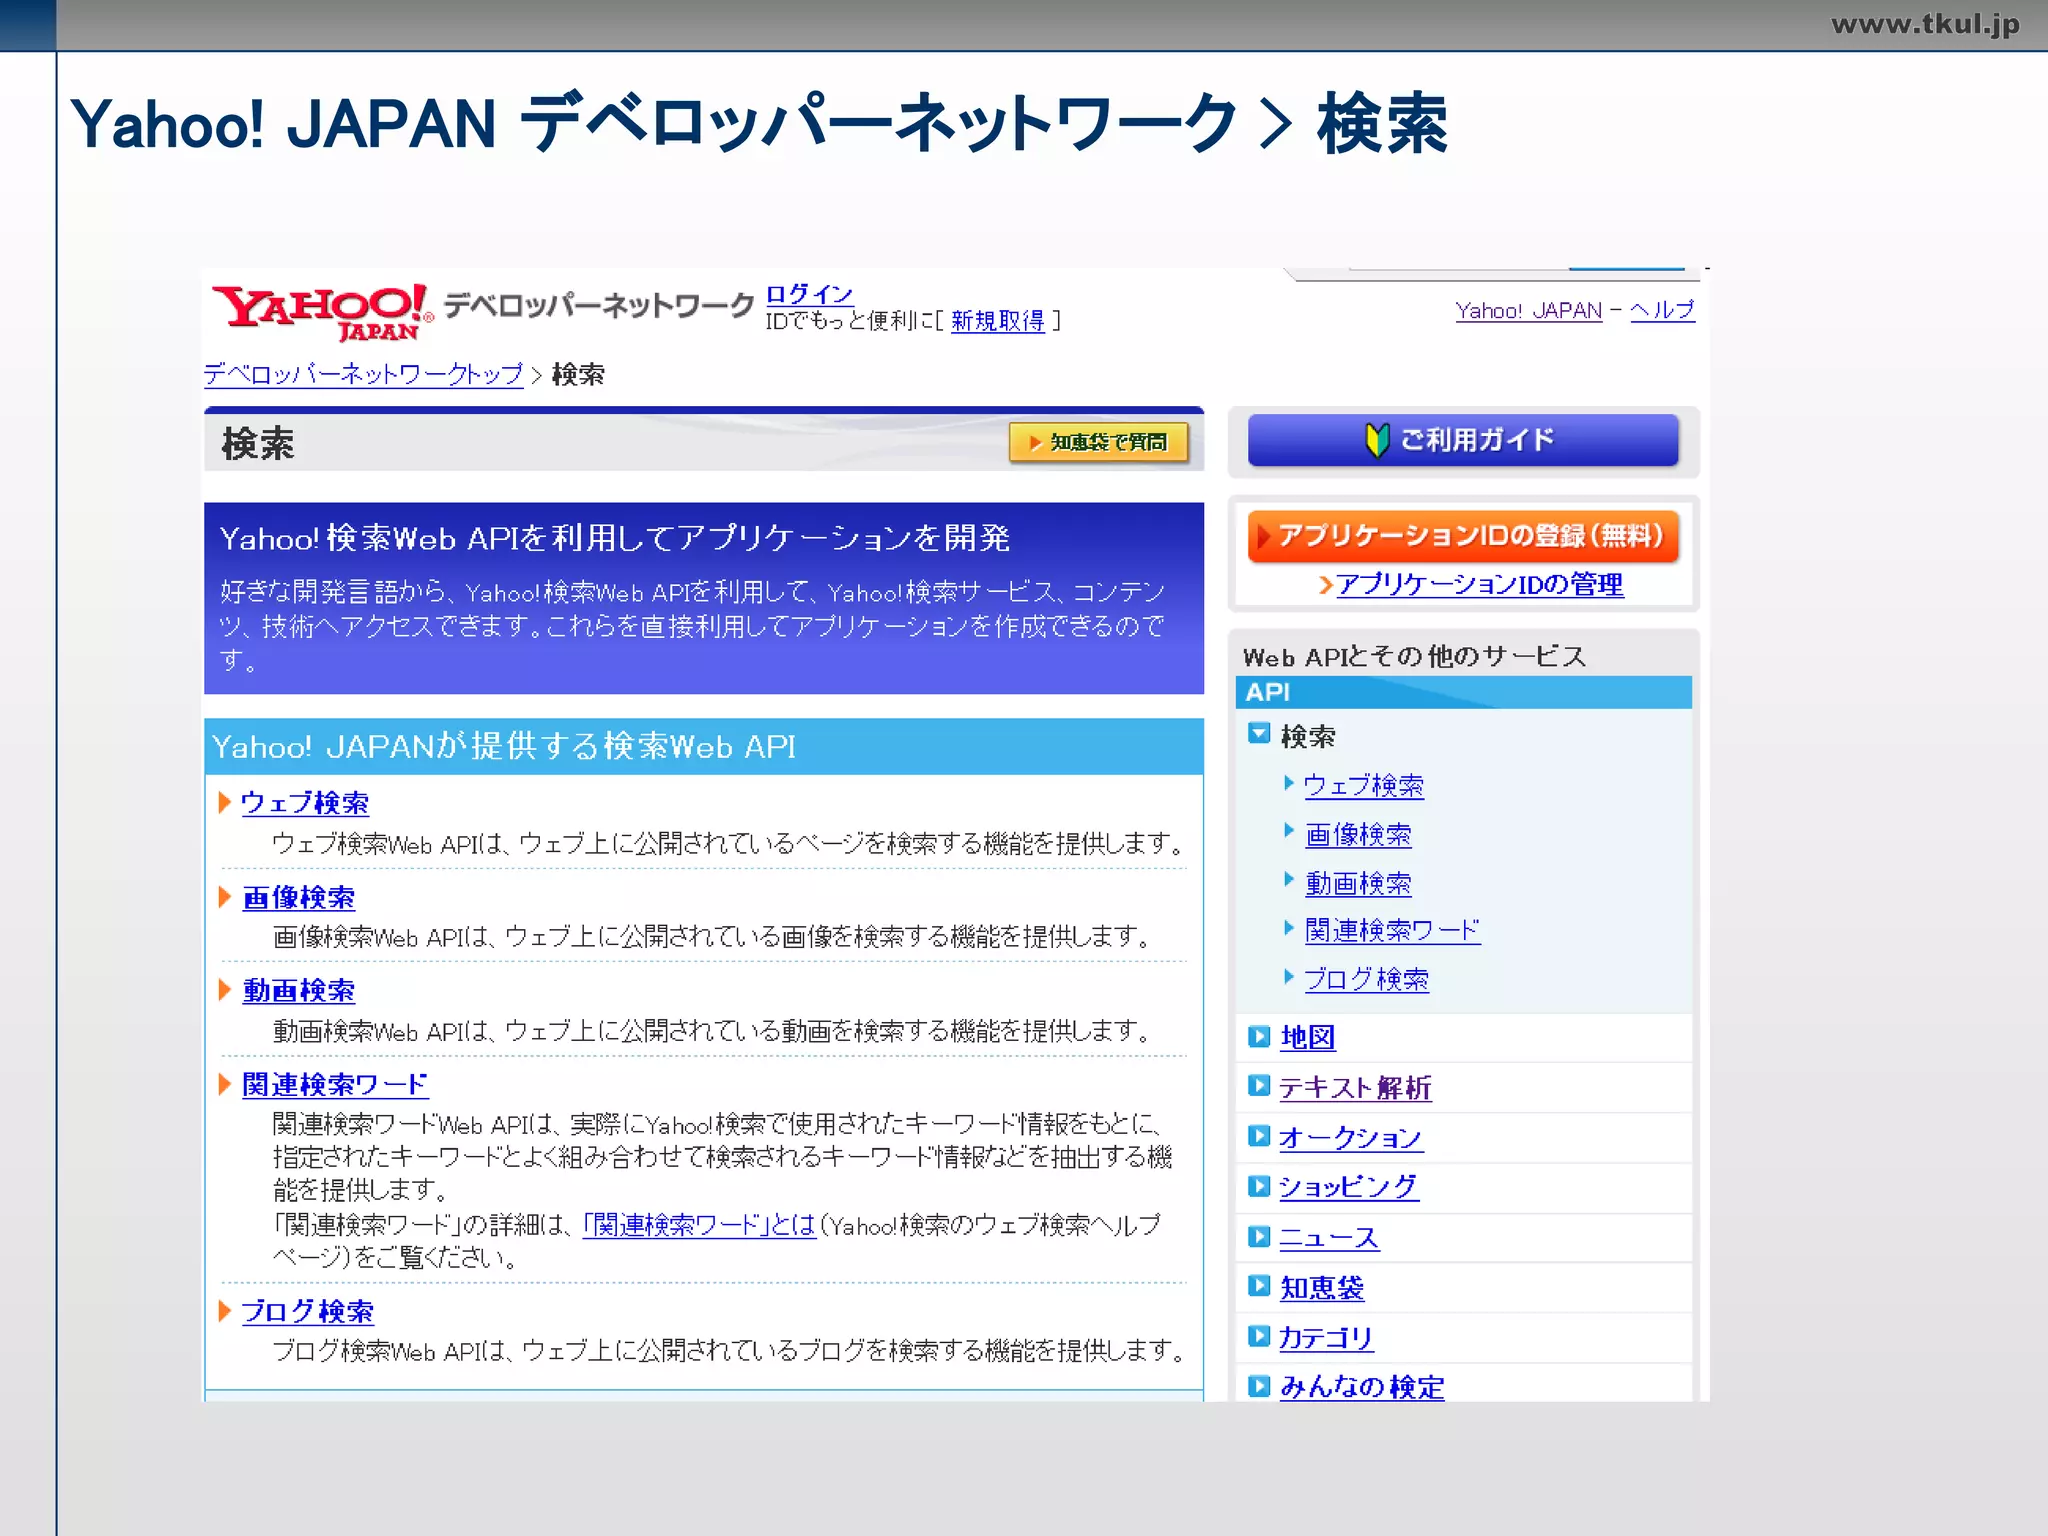The height and width of the screenshot is (1536, 2048).
Task: Expand the 地図 category arrow icon
Action: [1259, 1037]
